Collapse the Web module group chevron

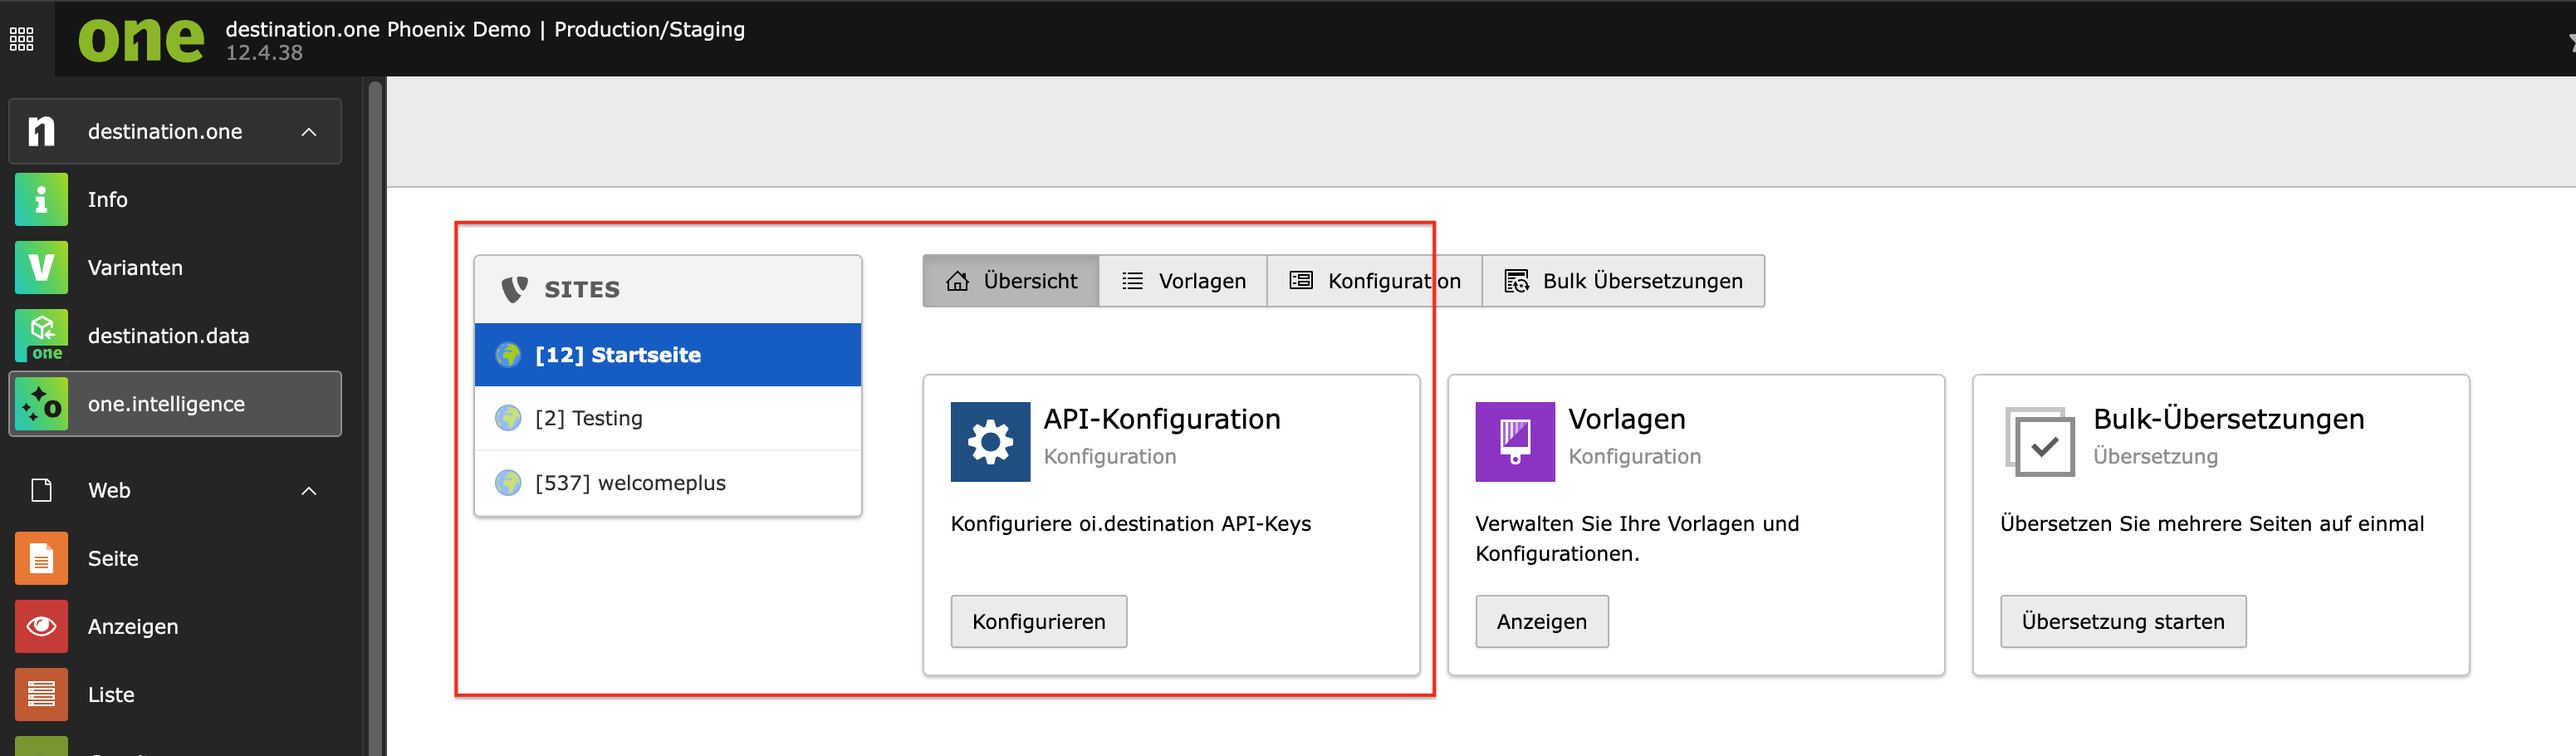(309, 491)
